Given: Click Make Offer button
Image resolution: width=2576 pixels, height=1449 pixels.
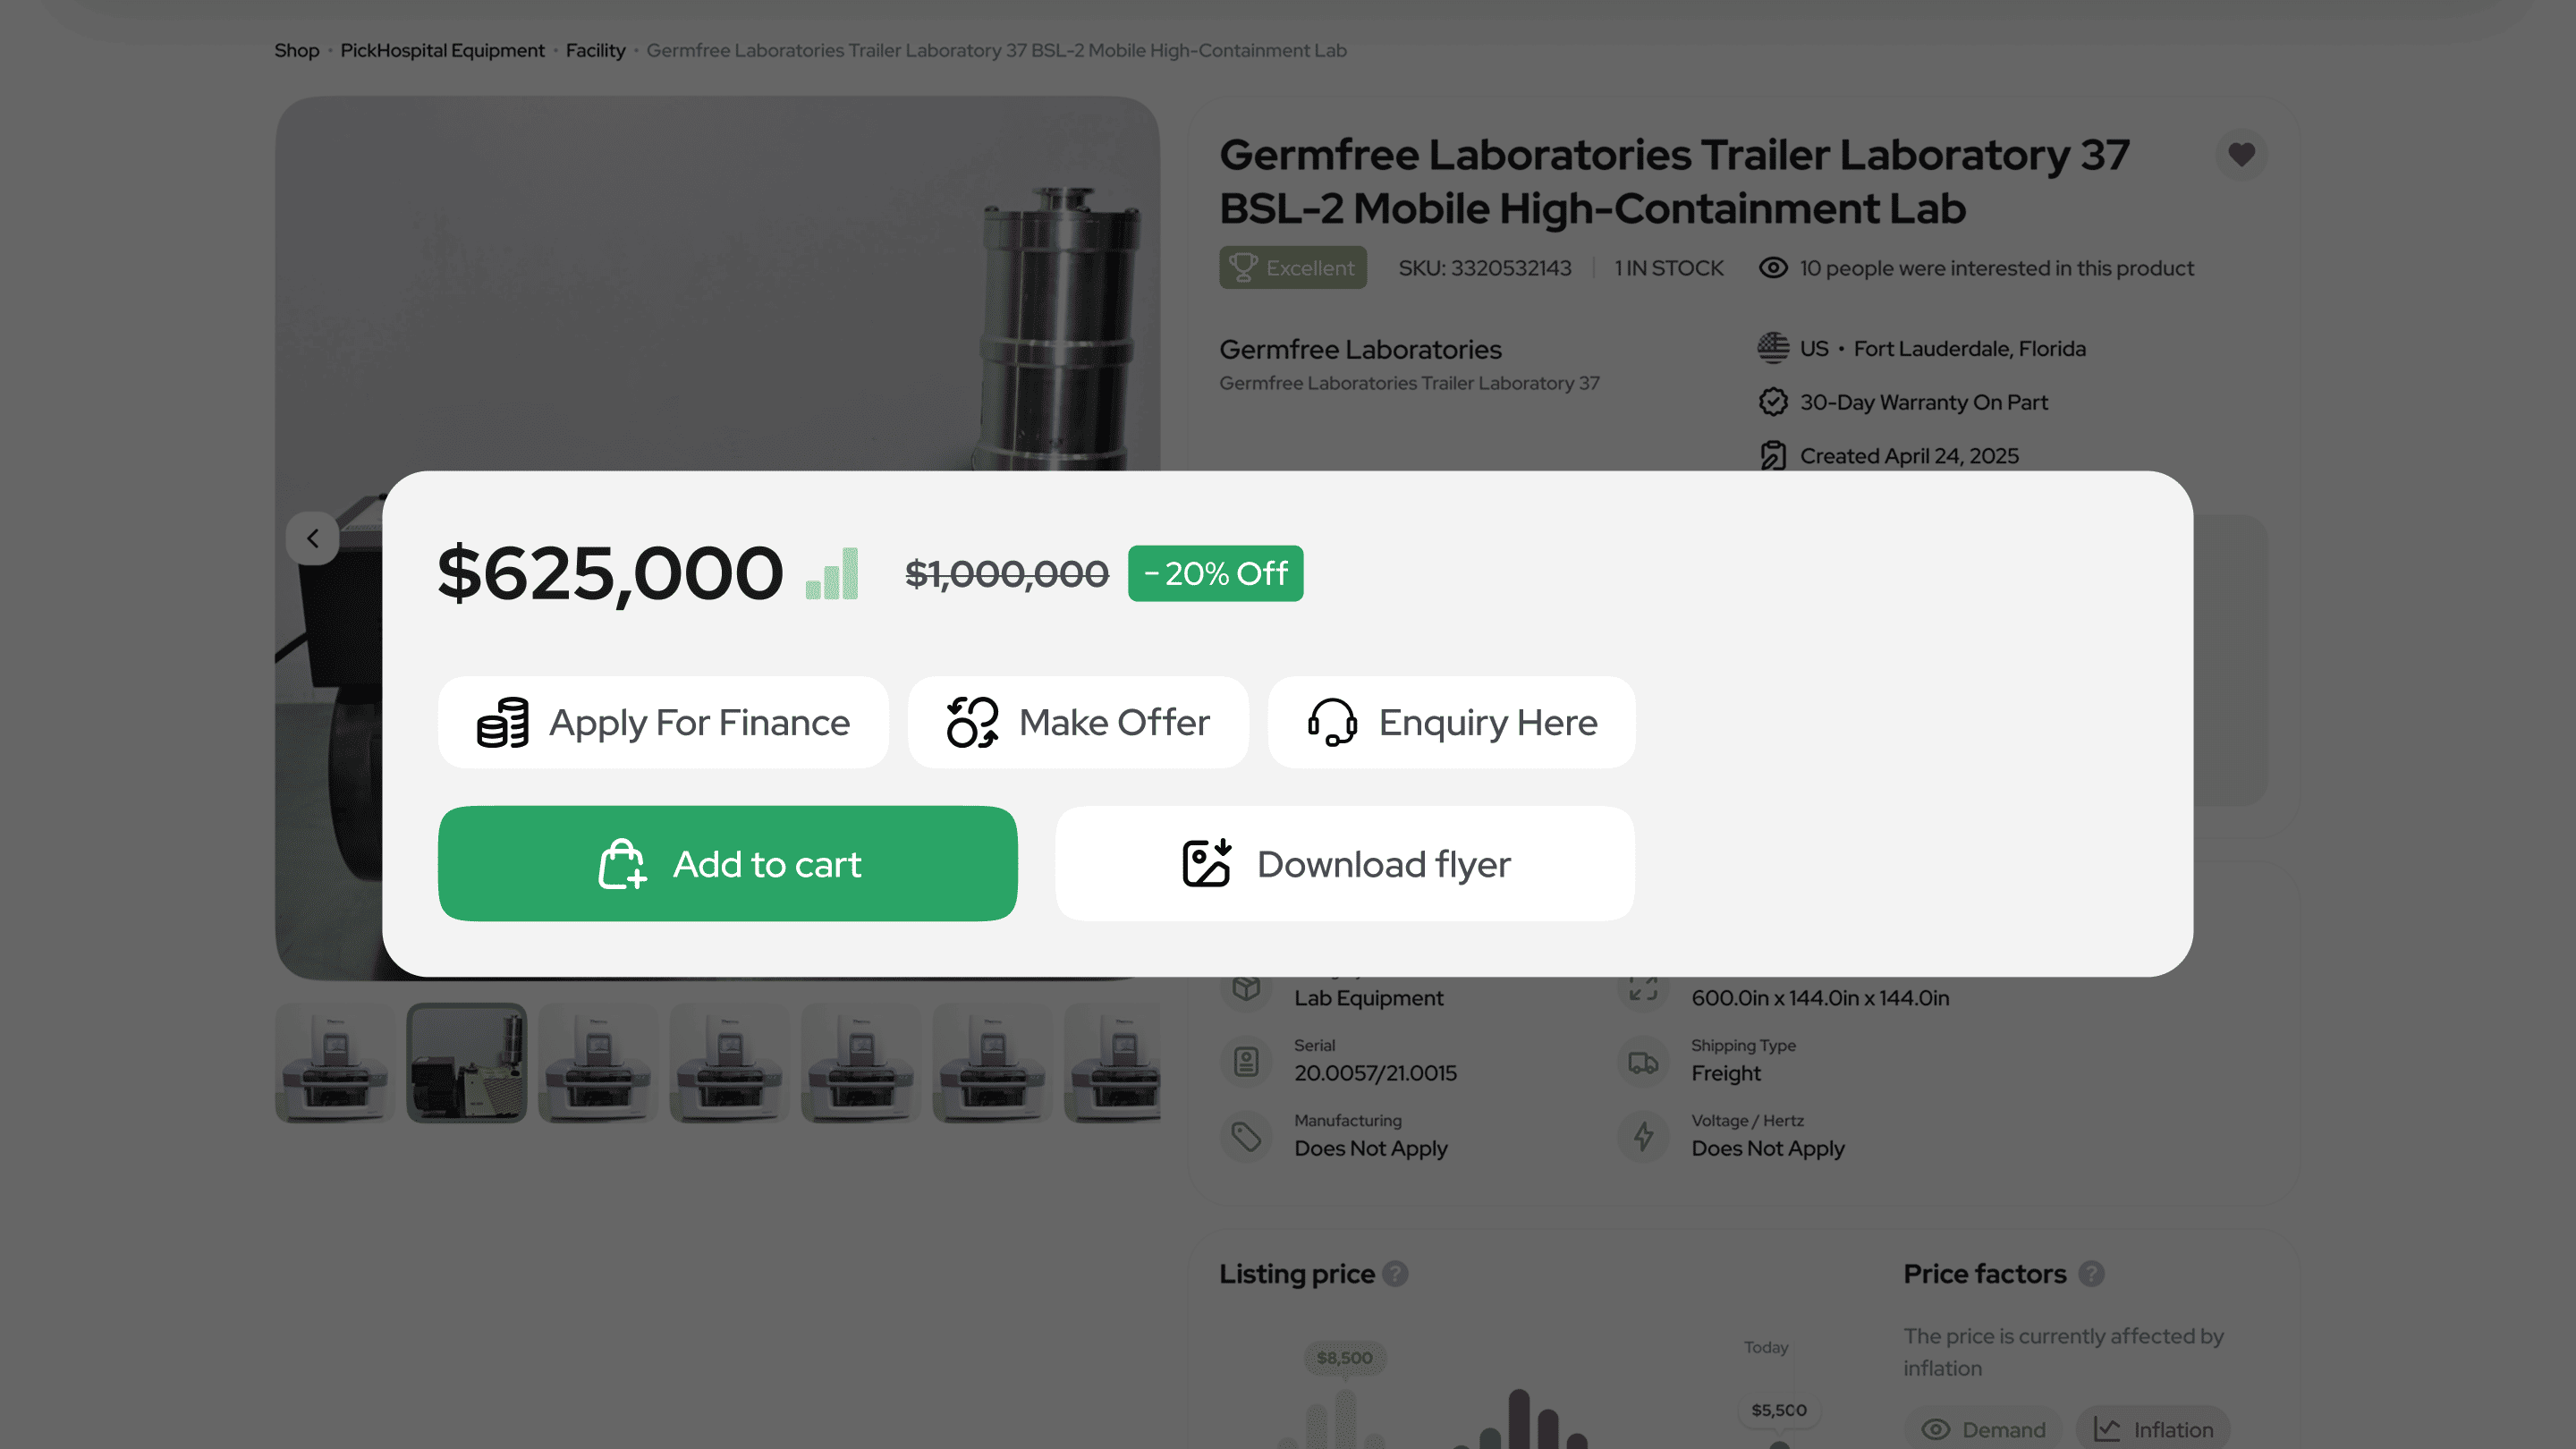Looking at the screenshot, I should (1078, 722).
